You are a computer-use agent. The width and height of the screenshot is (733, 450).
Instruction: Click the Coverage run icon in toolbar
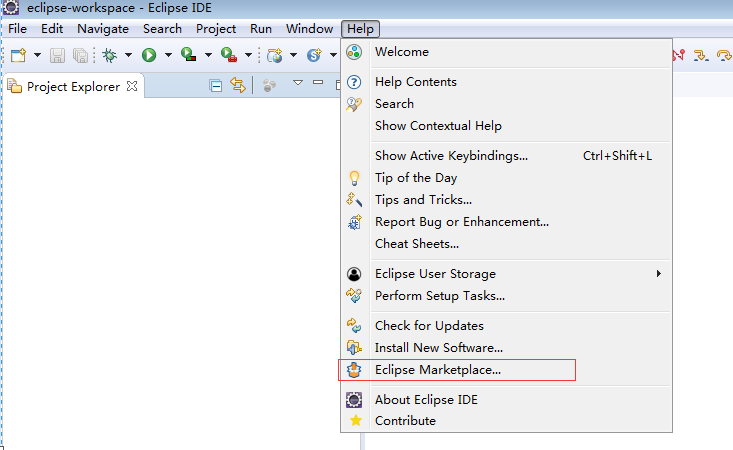[x=188, y=55]
